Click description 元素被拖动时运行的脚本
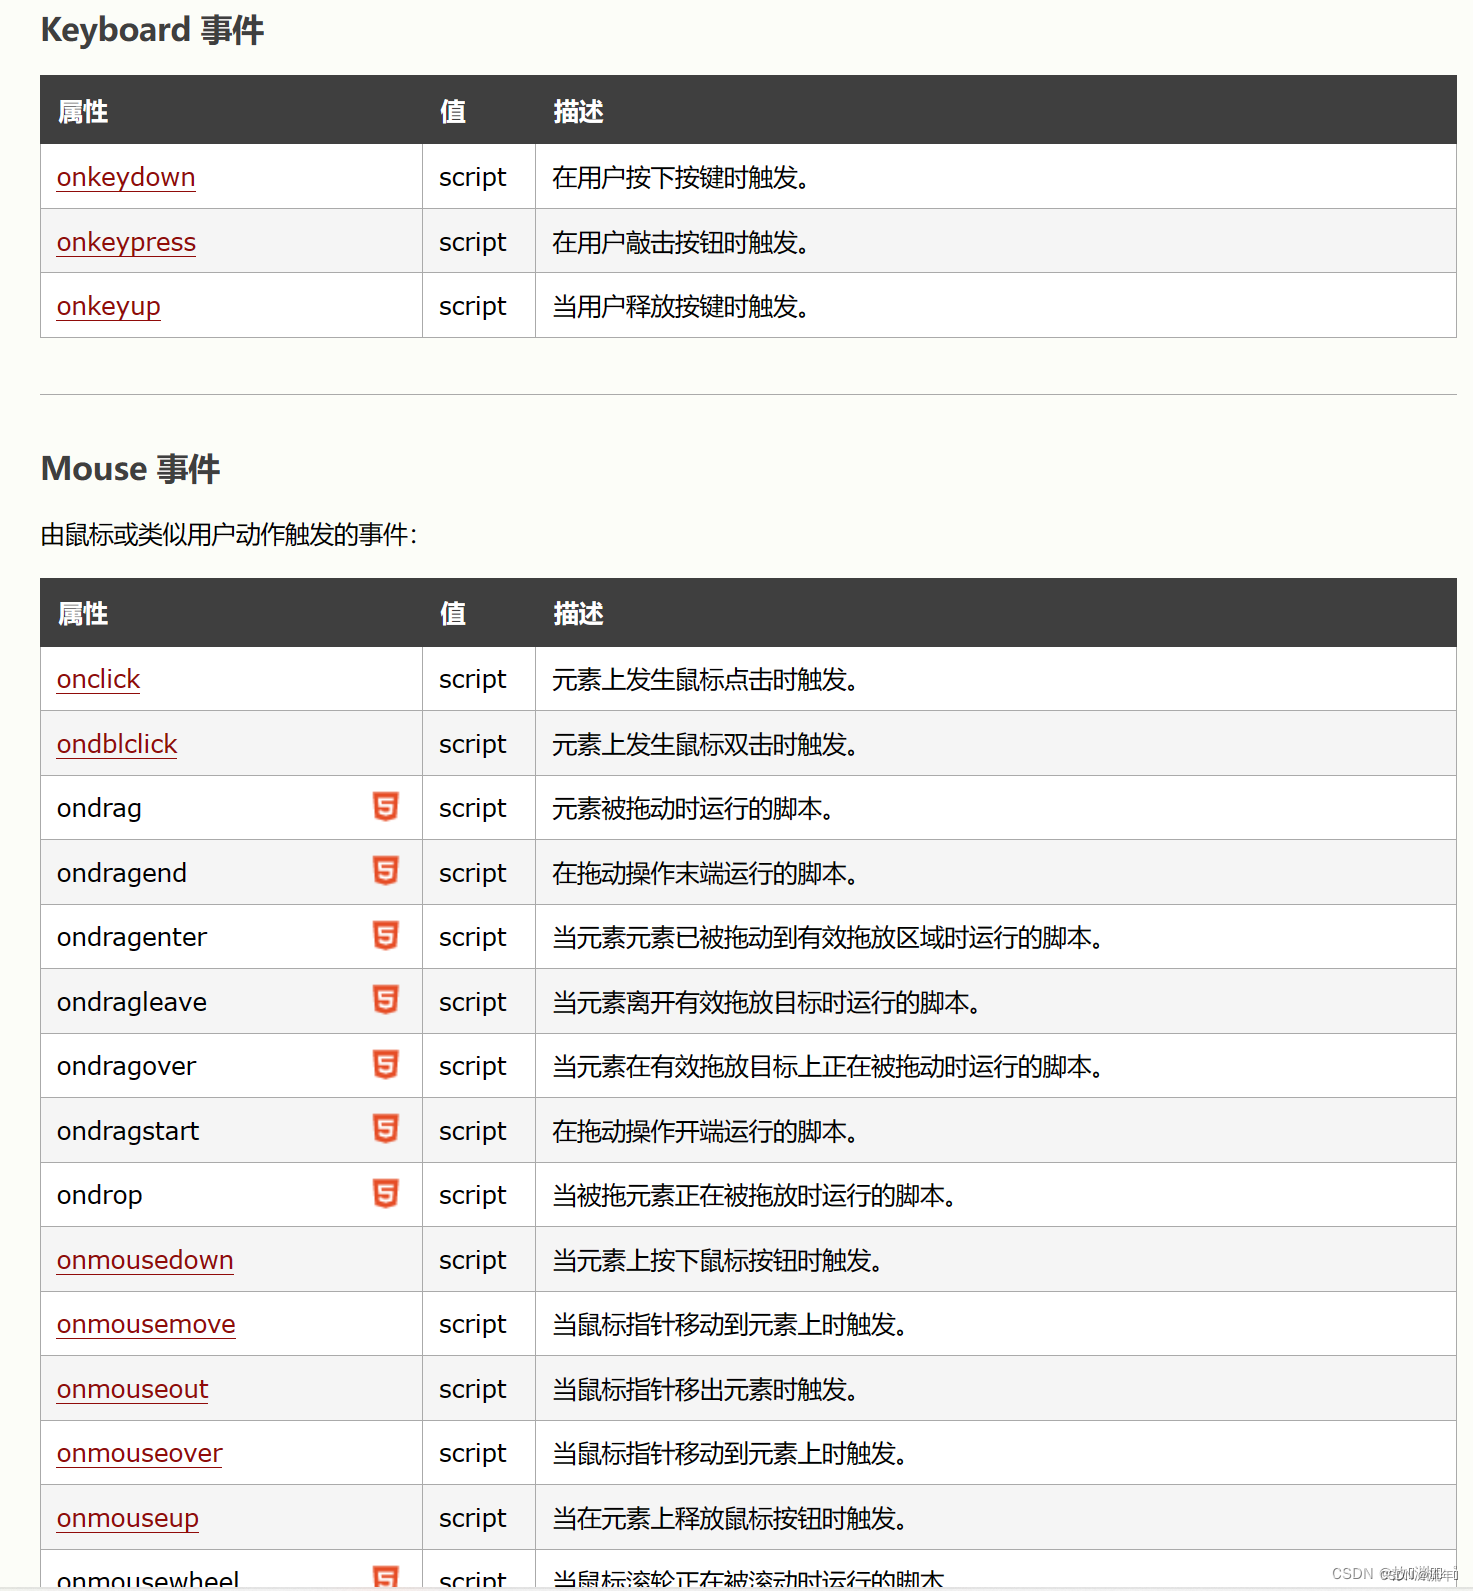Viewport: 1473px width, 1591px height. pyautogui.click(x=693, y=808)
